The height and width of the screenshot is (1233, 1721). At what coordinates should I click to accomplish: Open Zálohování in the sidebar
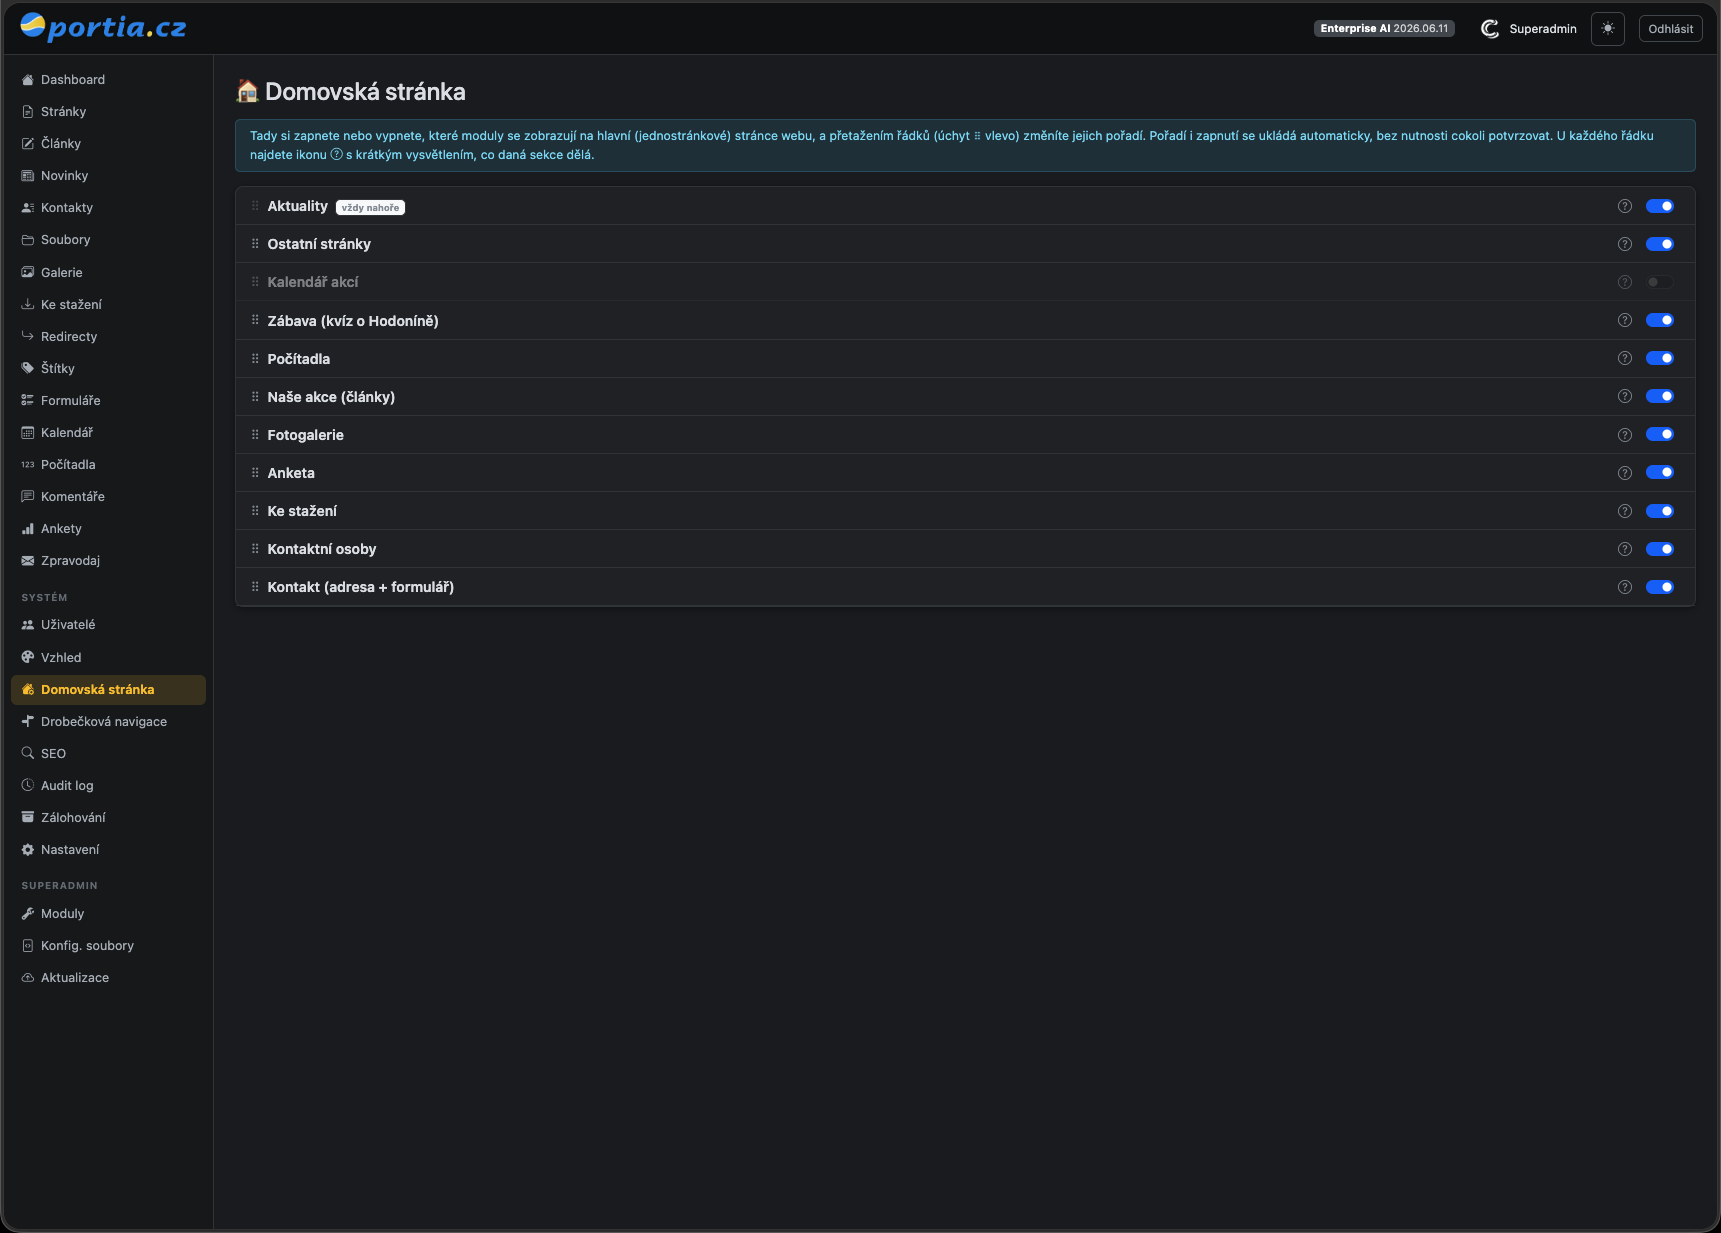(108, 817)
